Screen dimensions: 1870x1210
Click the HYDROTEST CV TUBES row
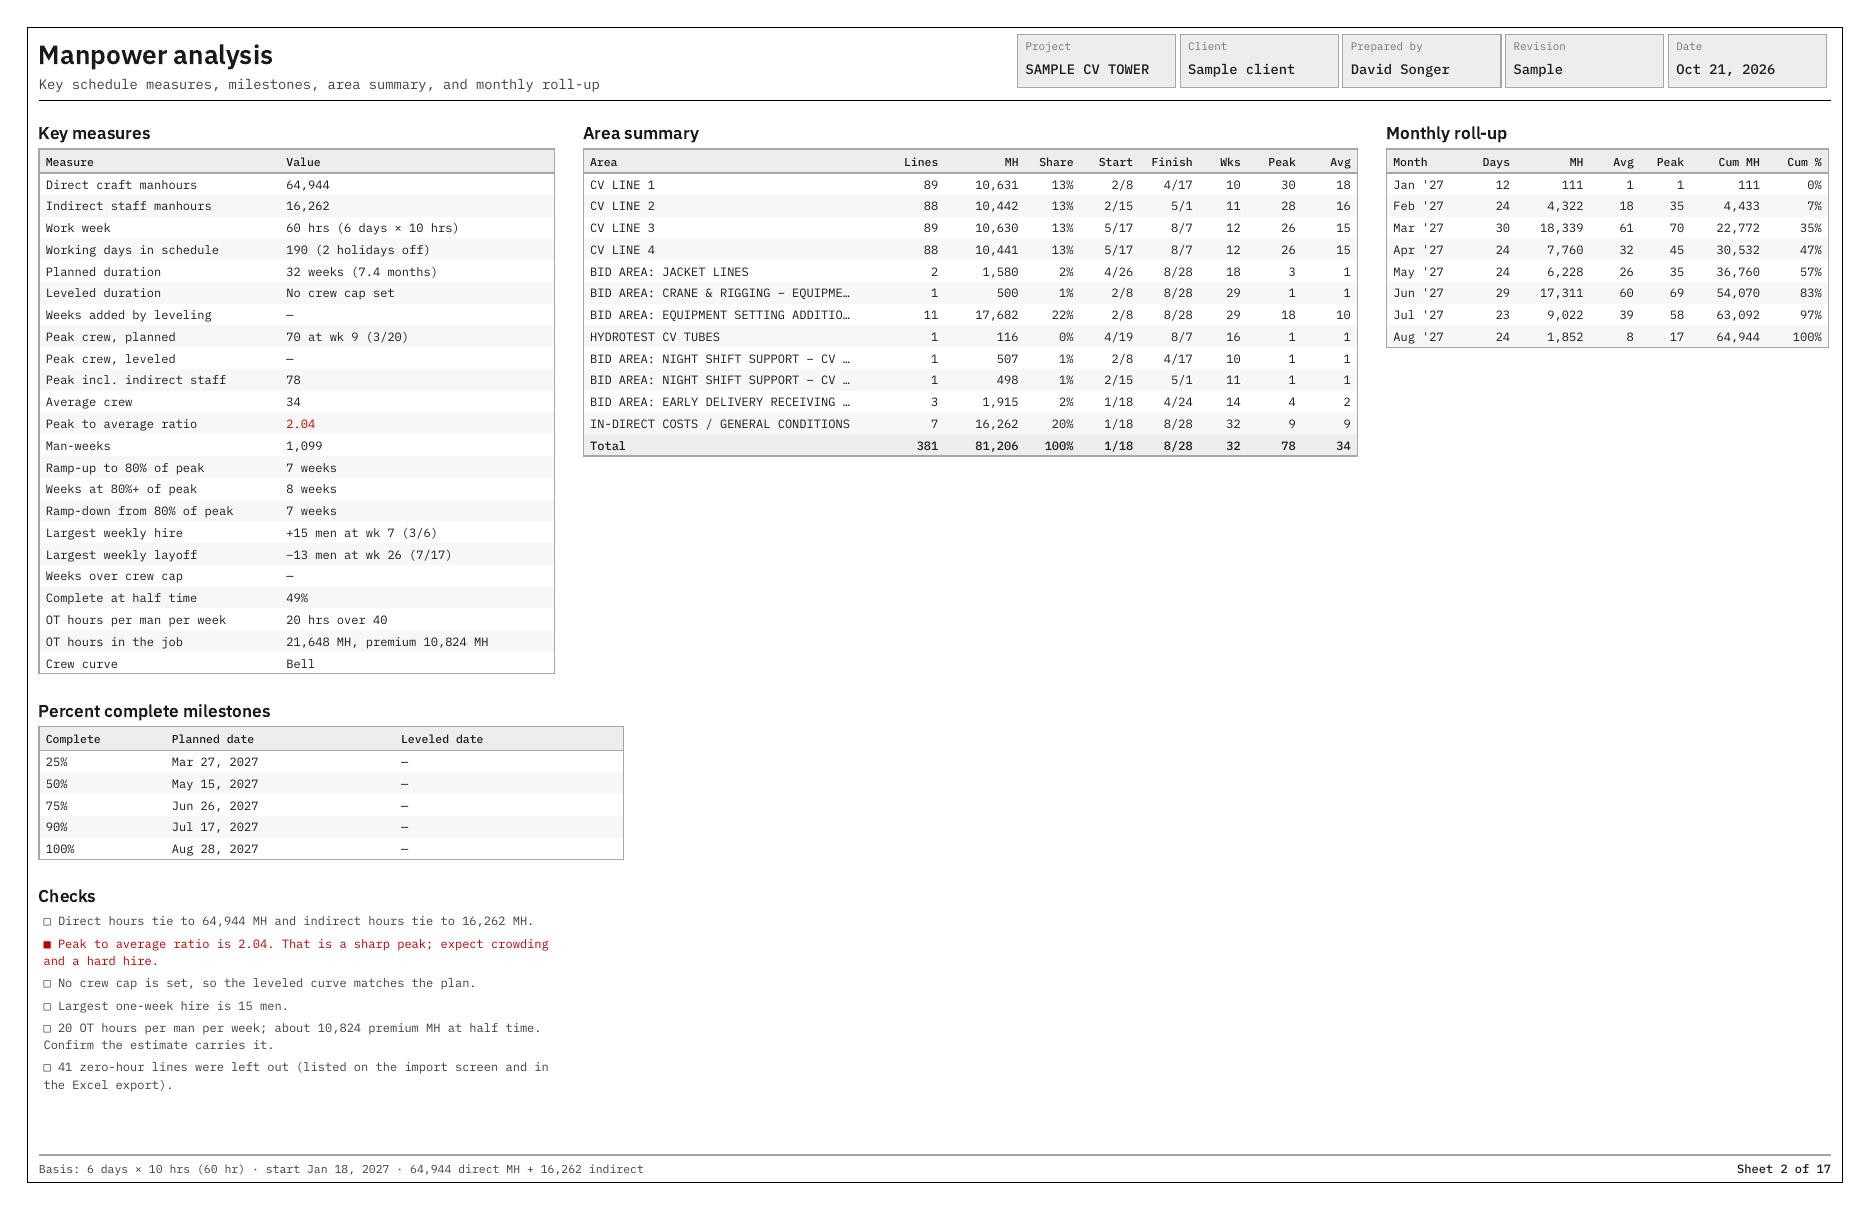point(970,337)
